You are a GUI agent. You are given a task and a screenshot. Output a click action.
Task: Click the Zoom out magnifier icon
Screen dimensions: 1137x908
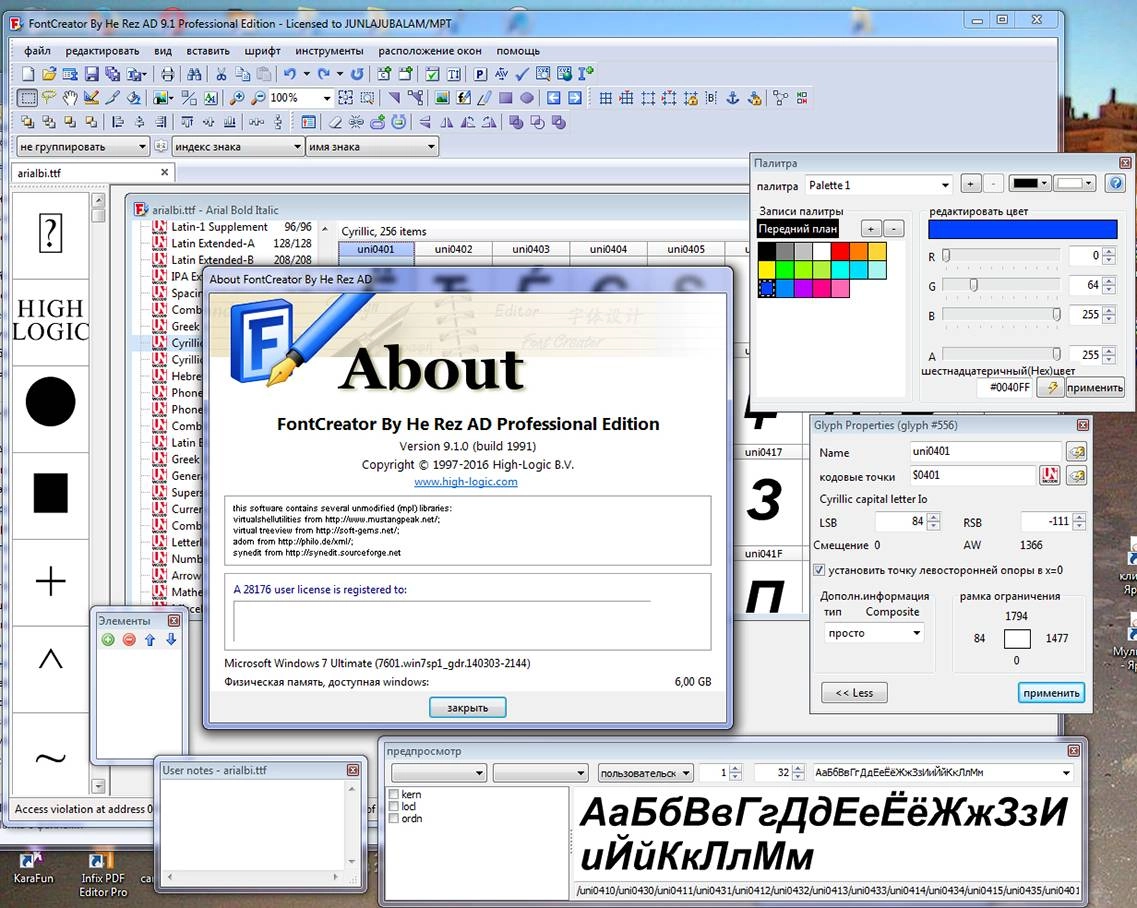pos(258,98)
